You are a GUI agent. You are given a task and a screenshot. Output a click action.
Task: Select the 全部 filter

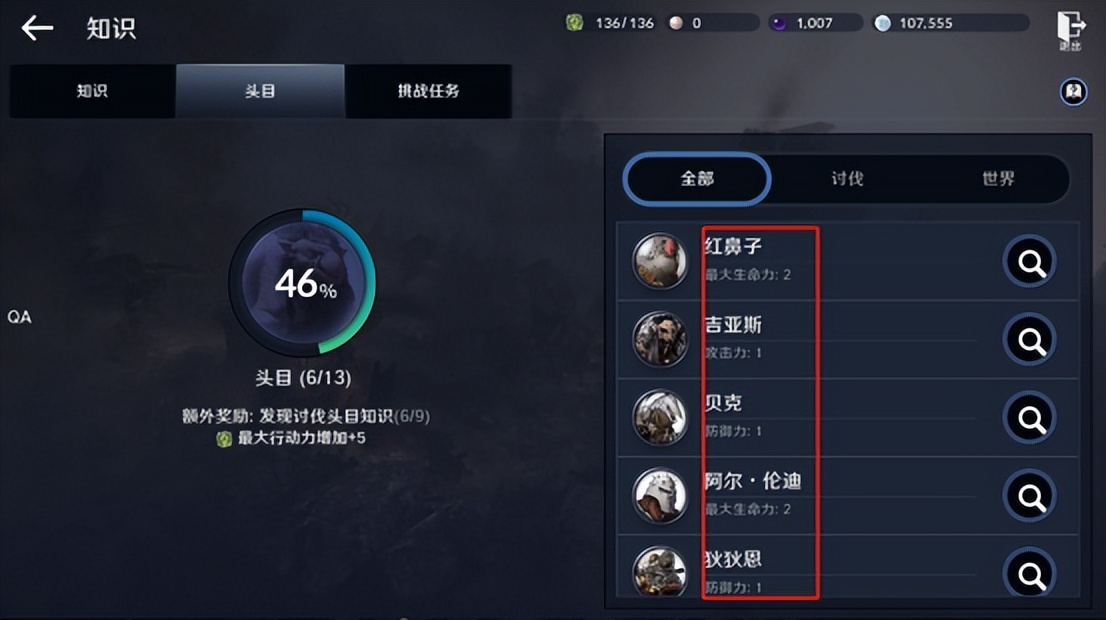tap(697, 178)
